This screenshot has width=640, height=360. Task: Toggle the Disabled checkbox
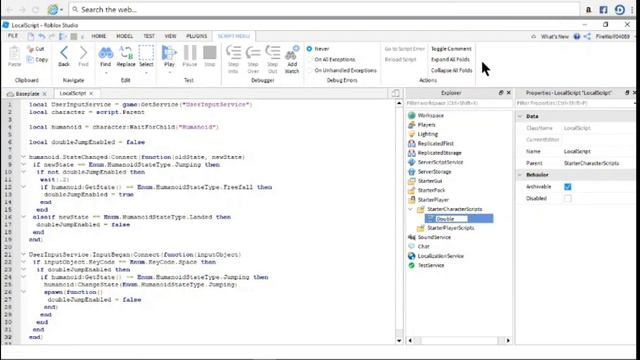(568, 198)
